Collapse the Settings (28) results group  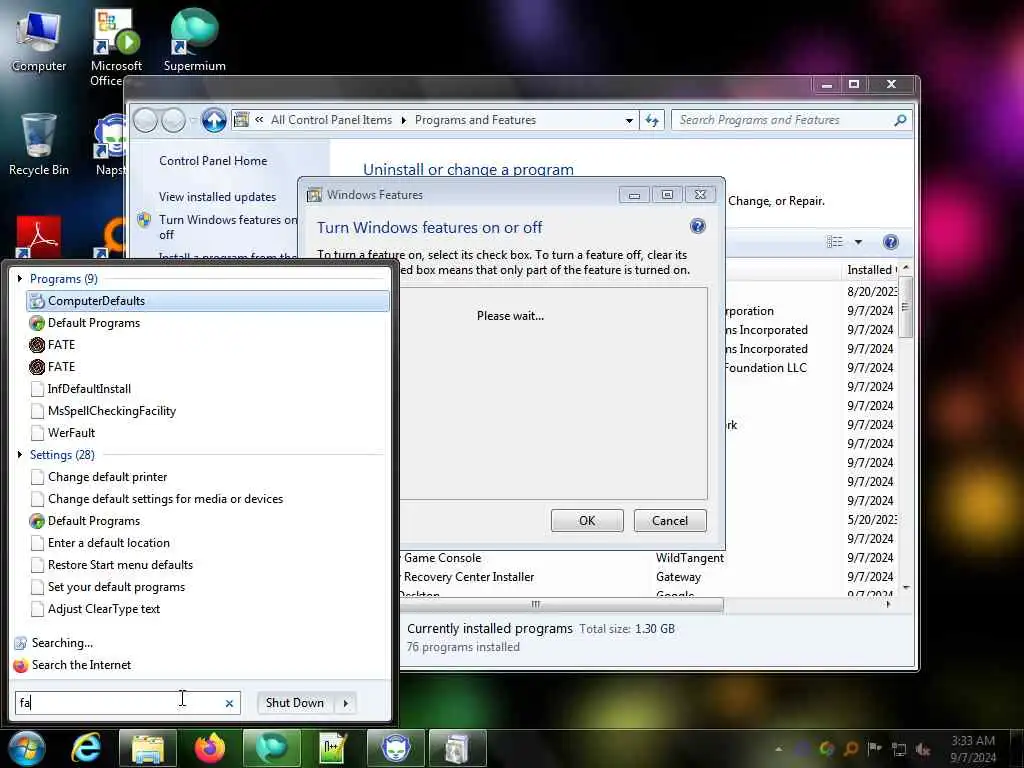click(20, 455)
